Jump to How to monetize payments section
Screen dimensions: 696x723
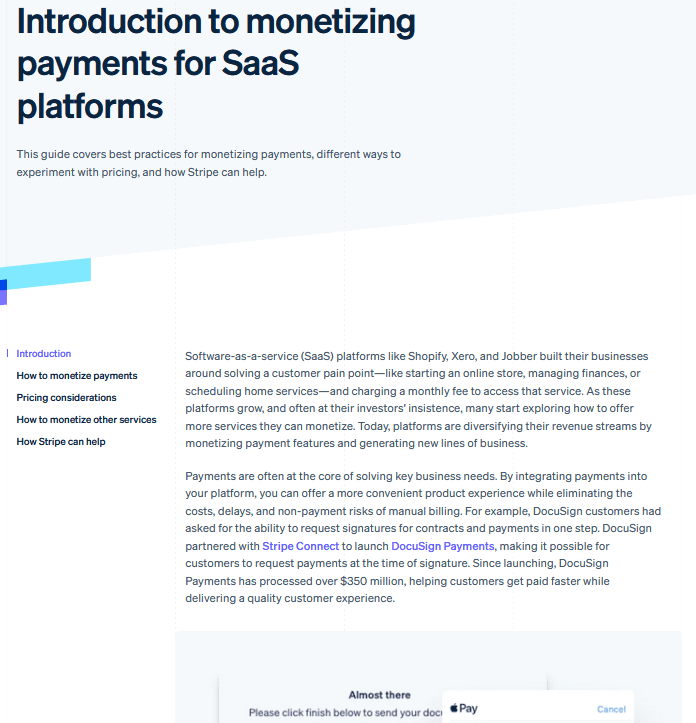tap(77, 376)
